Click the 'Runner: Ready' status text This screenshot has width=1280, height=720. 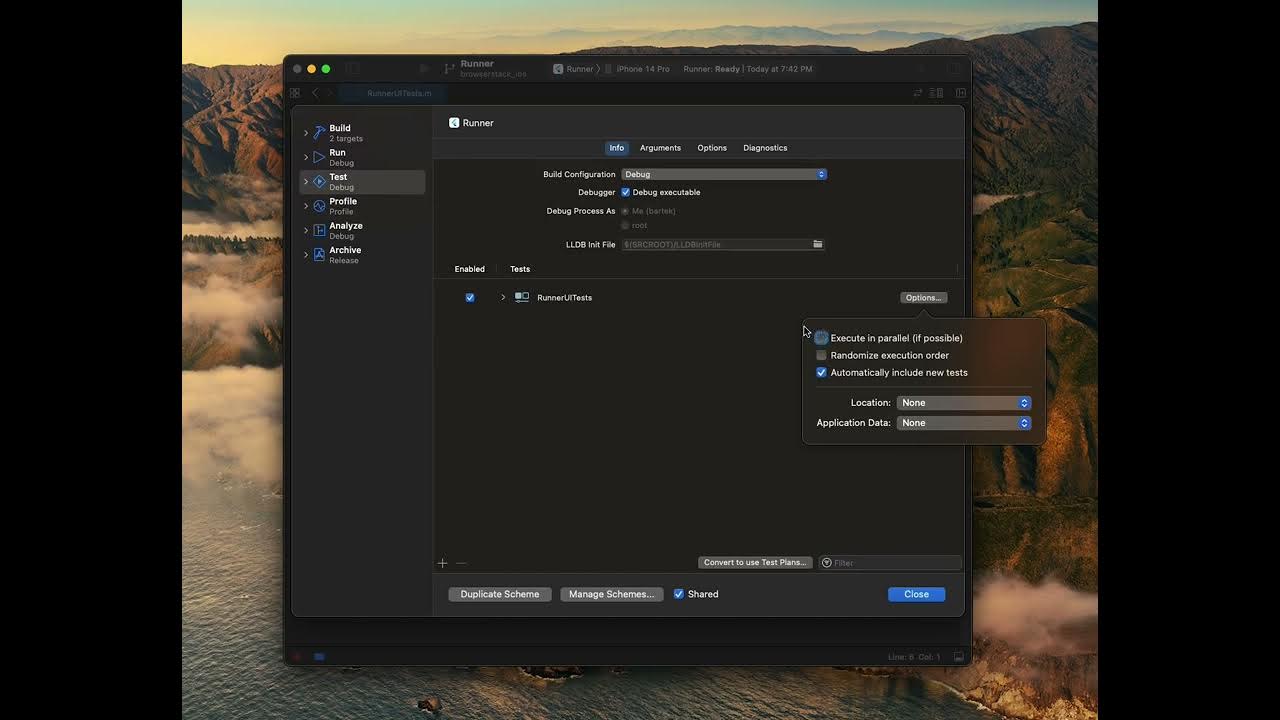click(712, 69)
